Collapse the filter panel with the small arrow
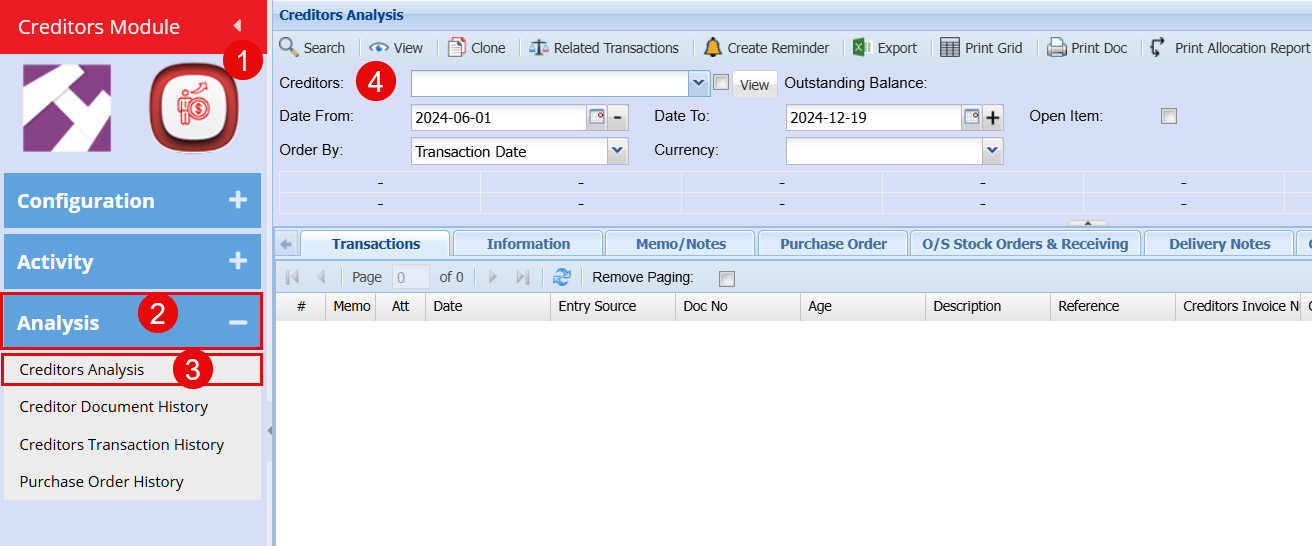 (x=1088, y=222)
